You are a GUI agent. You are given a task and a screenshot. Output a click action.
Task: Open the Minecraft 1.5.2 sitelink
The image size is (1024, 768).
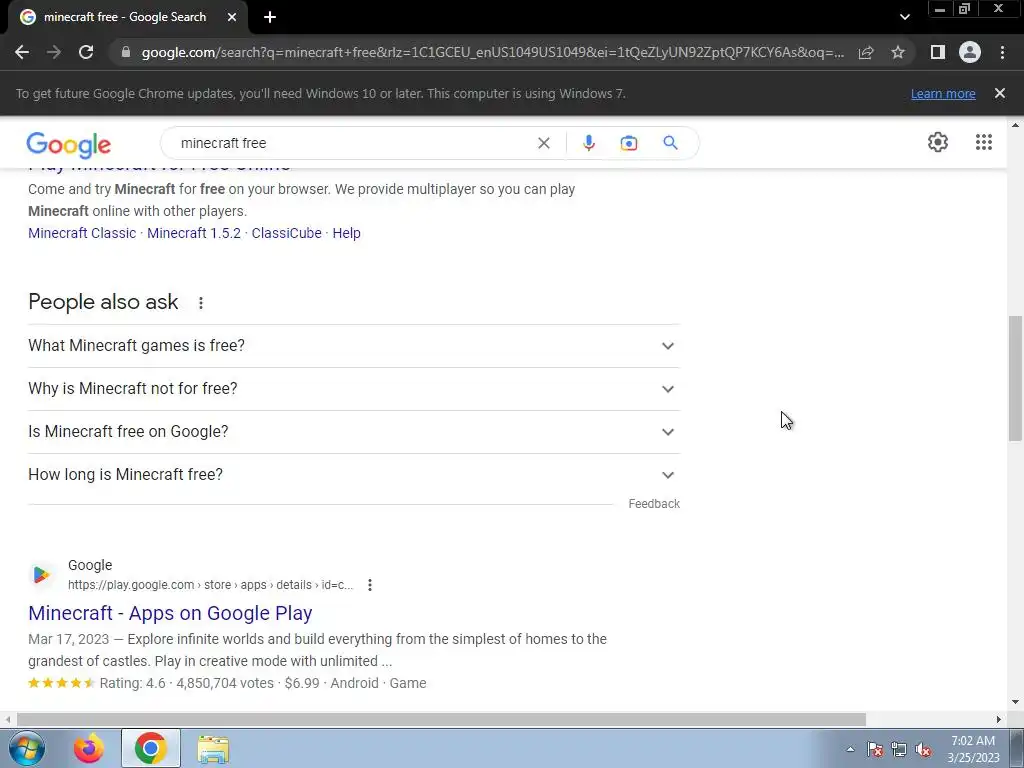[194, 233]
